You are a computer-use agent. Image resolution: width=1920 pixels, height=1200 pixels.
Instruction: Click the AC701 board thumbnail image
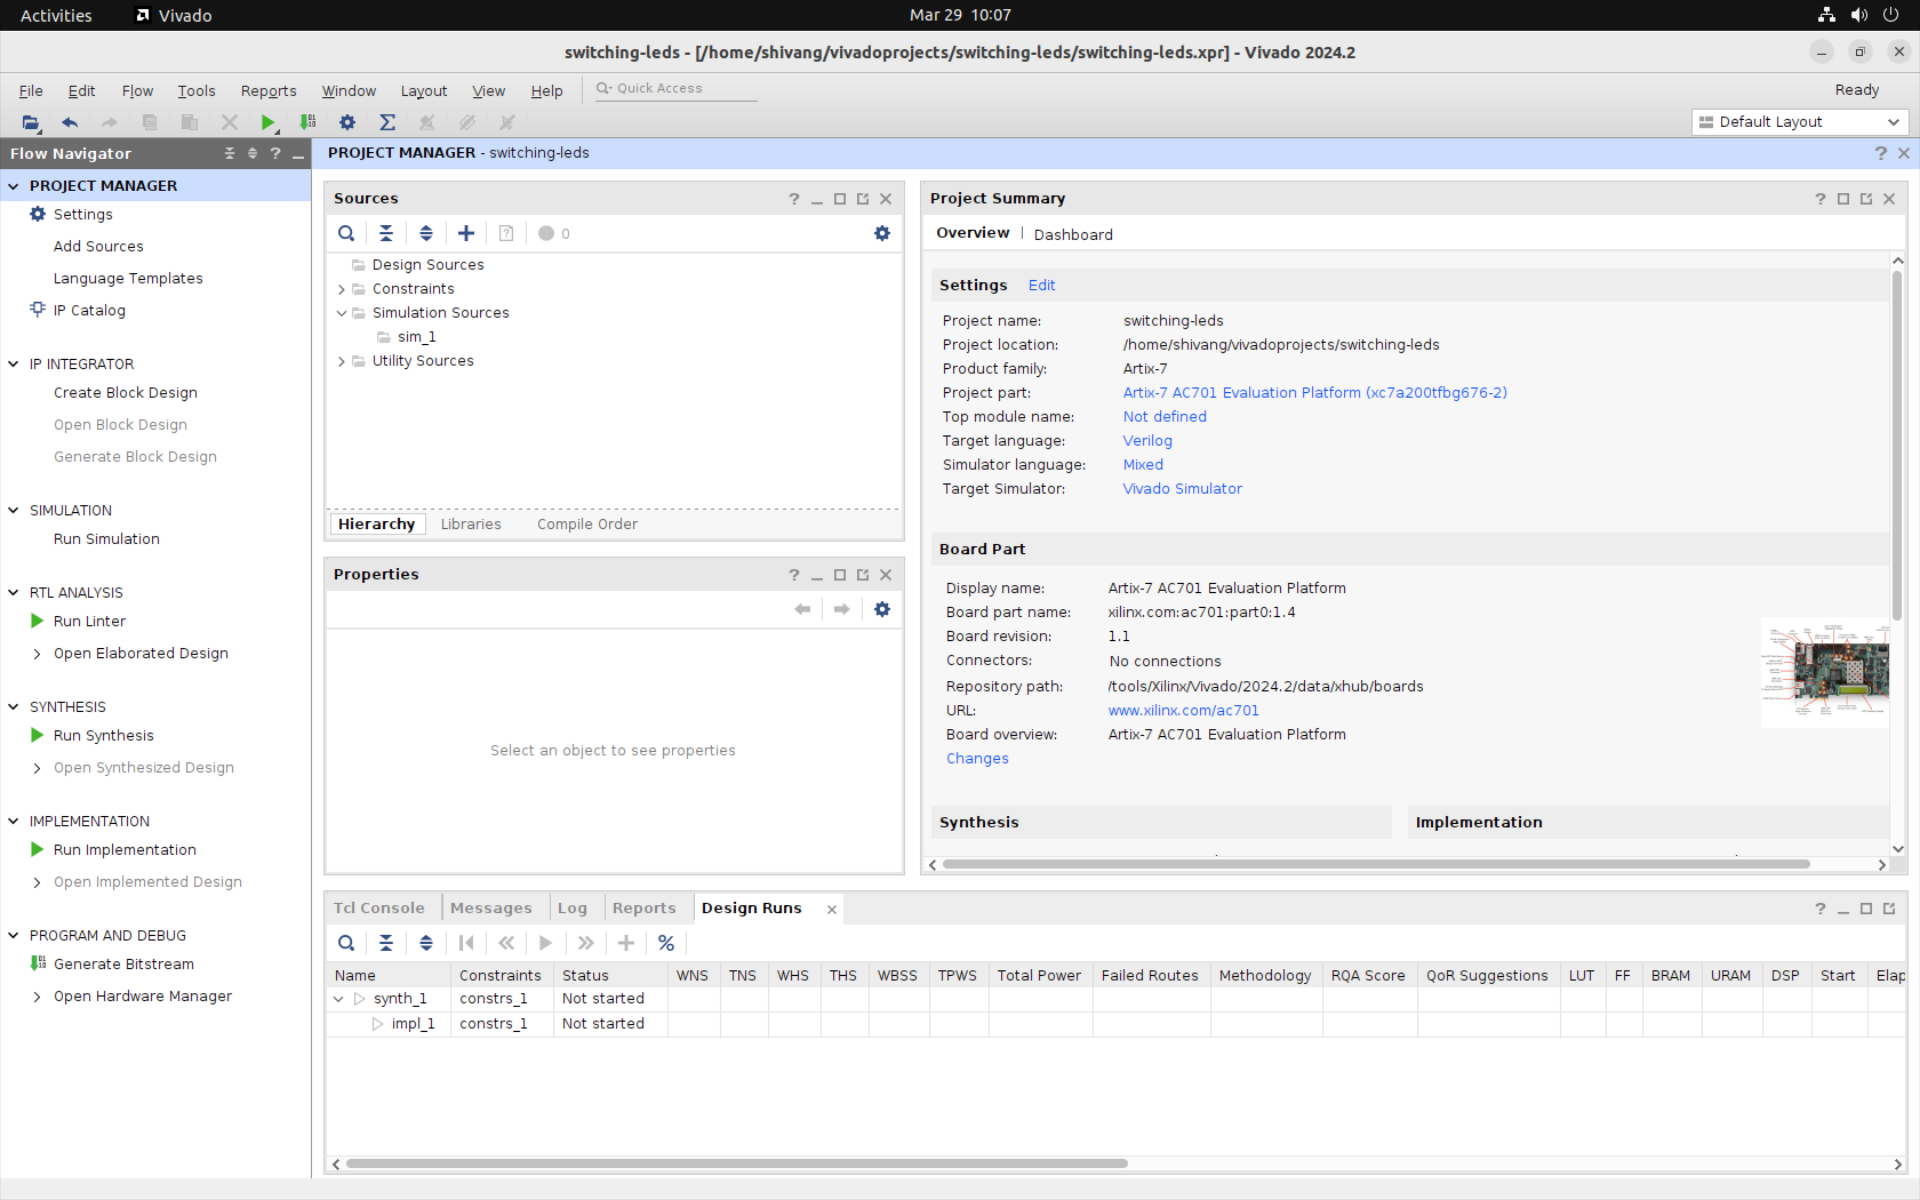click(1825, 670)
